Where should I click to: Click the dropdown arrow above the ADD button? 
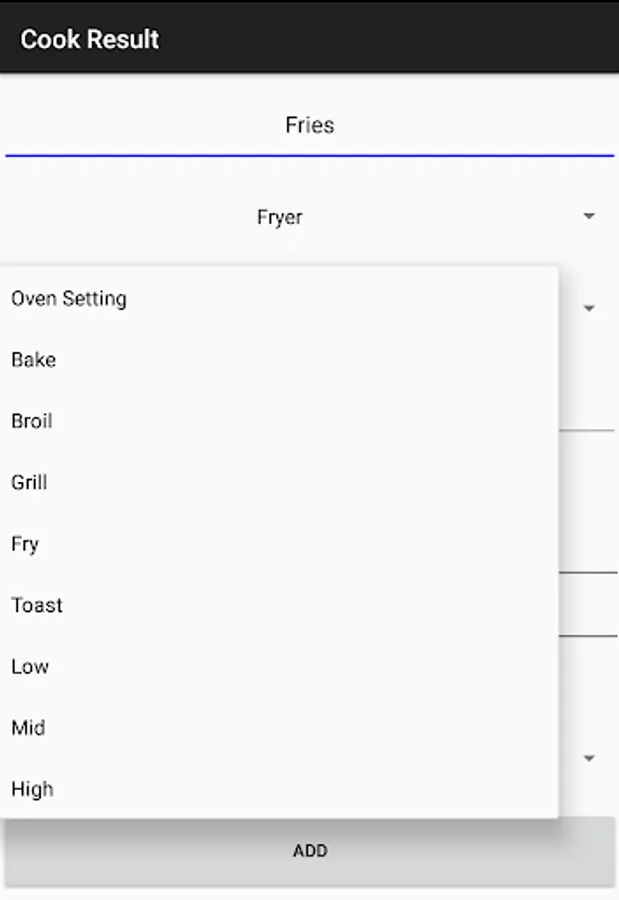589,758
